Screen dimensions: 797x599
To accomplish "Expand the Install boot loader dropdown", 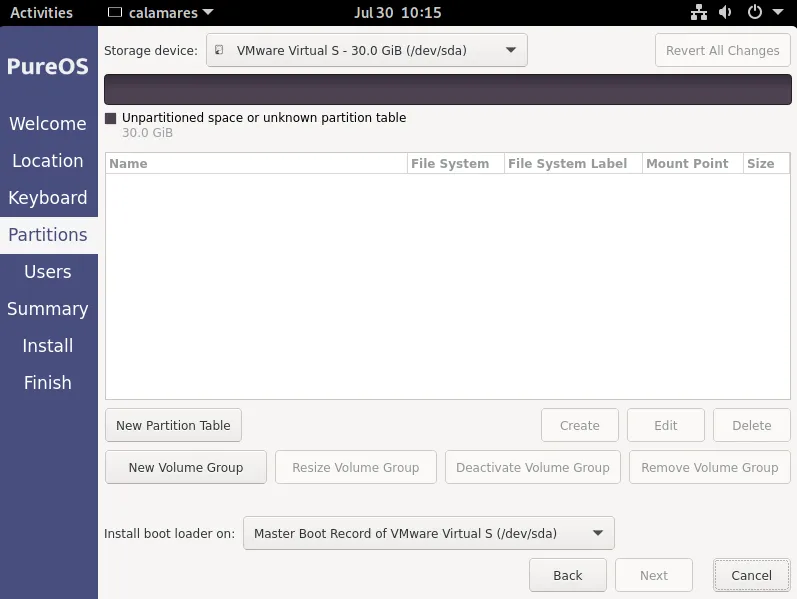I will tap(428, 533).
